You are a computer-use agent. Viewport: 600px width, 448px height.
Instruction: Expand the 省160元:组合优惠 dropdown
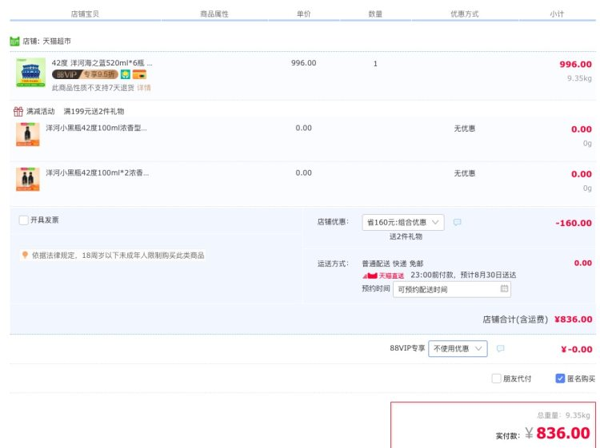(403, 222)
